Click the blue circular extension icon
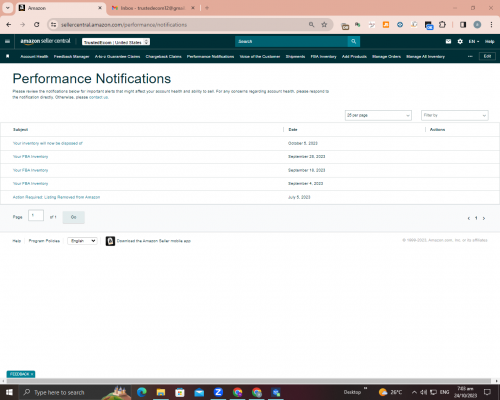The height and width of the screenshot is (400, 500). (x=400, y=25)
